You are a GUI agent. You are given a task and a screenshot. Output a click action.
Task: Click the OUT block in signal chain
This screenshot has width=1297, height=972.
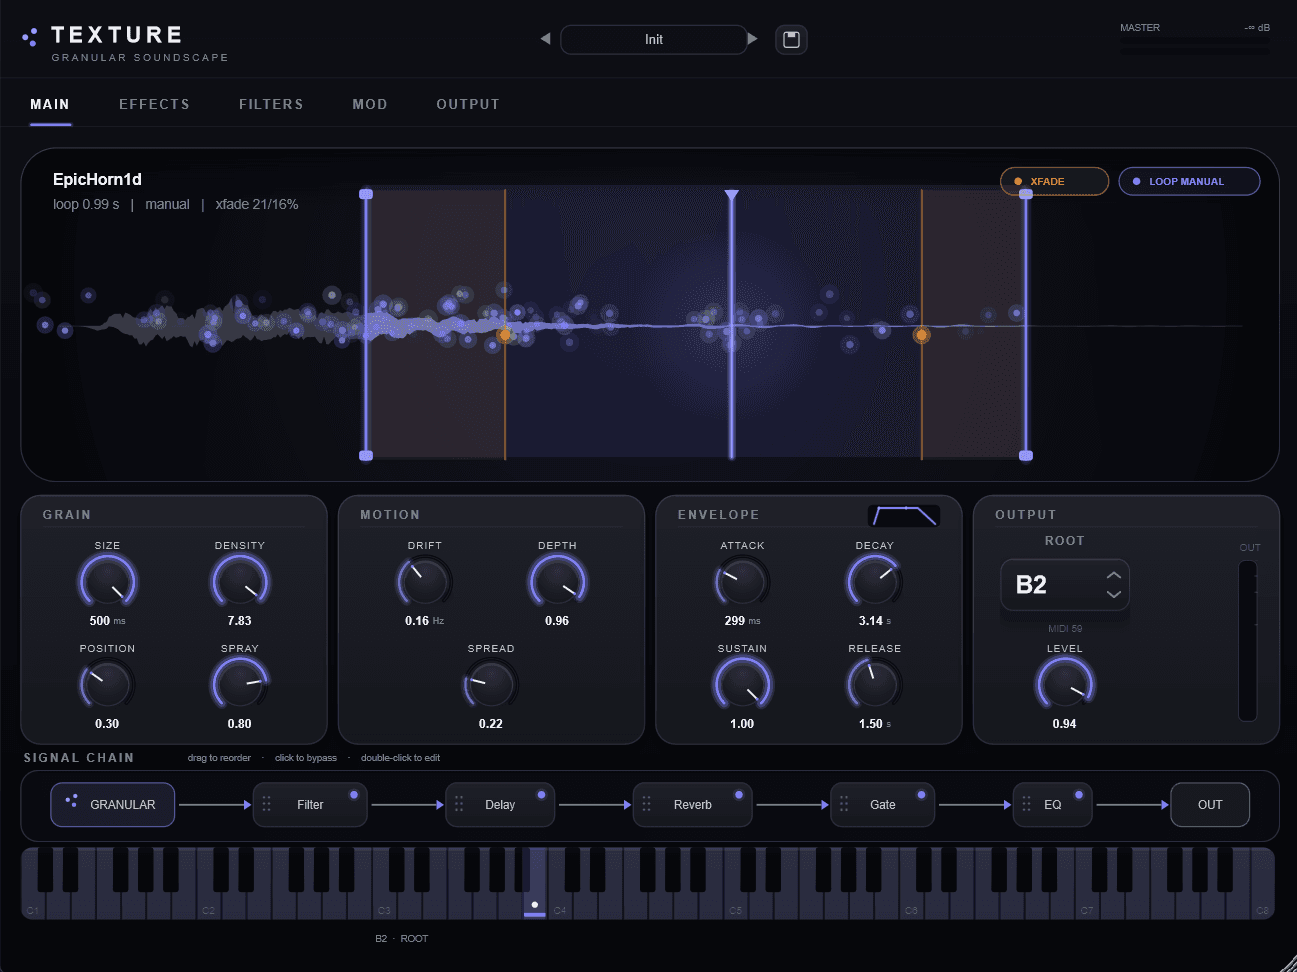click(1210, 804)
